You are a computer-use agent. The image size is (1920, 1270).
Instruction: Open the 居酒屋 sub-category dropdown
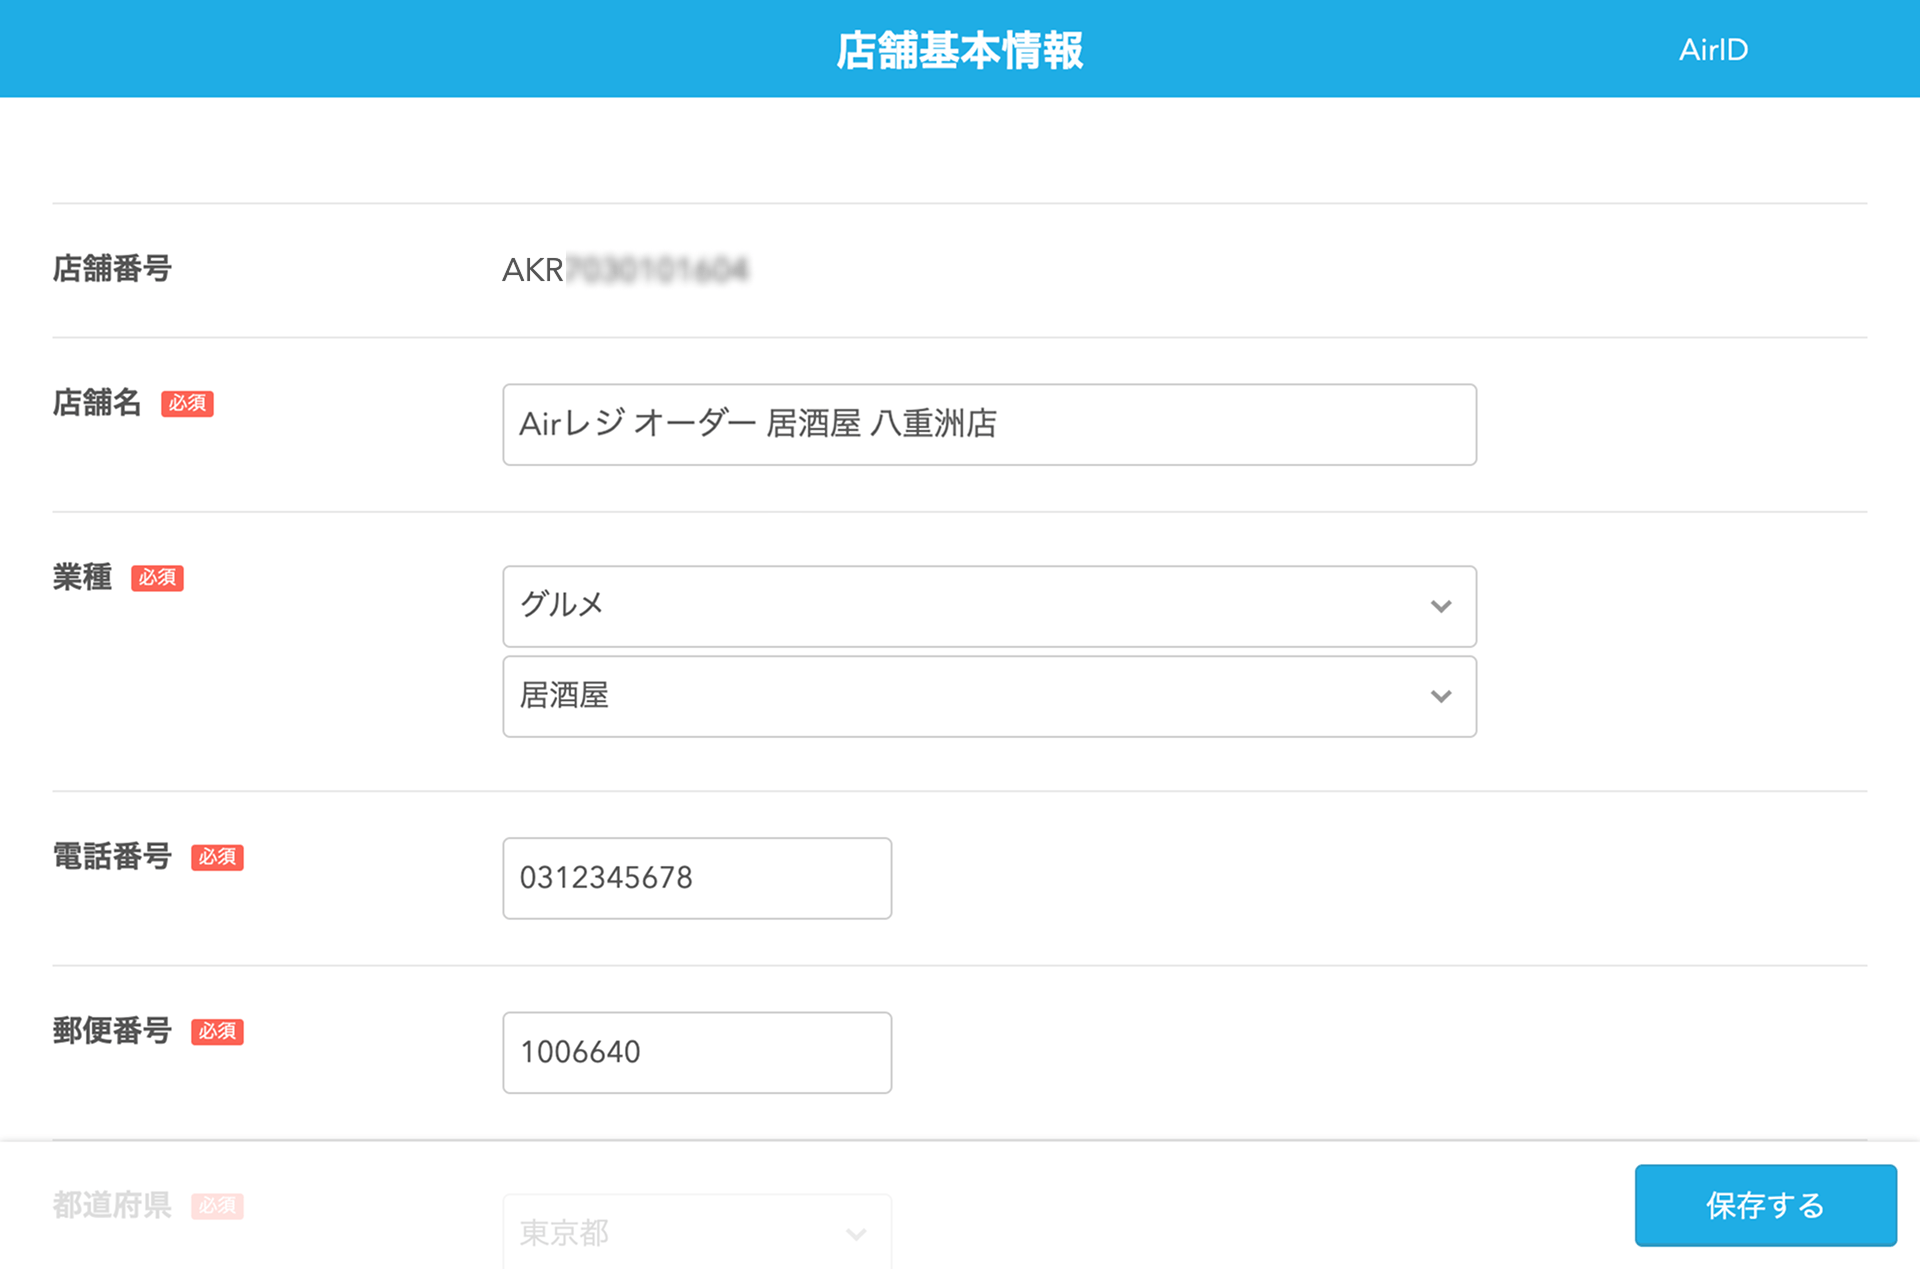(989, 696)
